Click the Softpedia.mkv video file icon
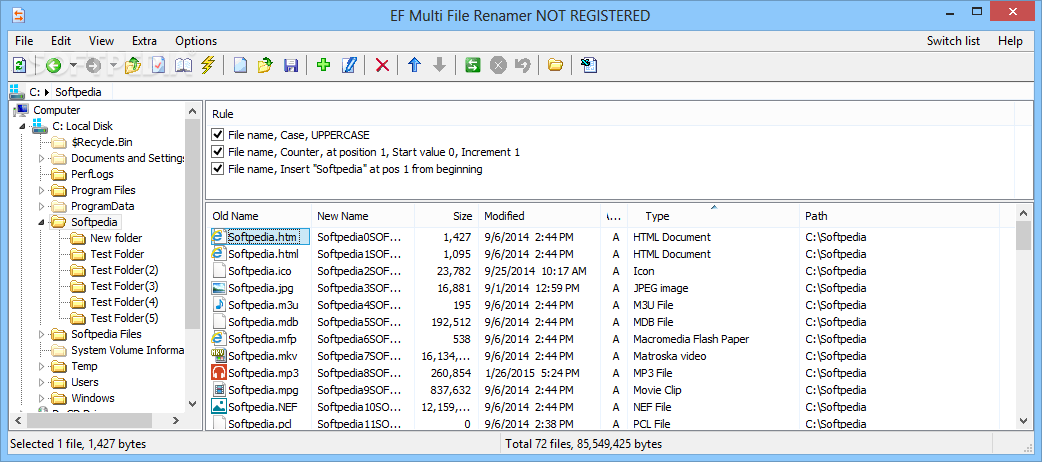Image resolution: width=1042 pixels, height=462 pixels. 219,356
